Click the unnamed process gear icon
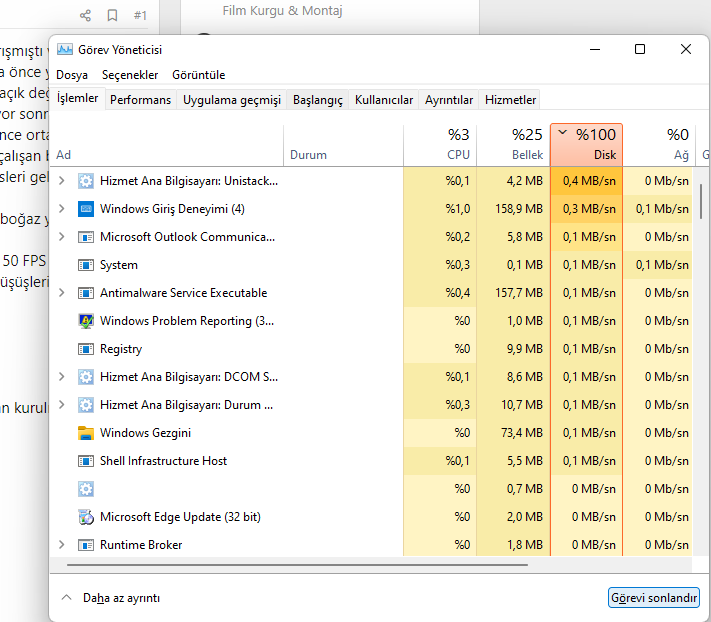 click(86, 489)
